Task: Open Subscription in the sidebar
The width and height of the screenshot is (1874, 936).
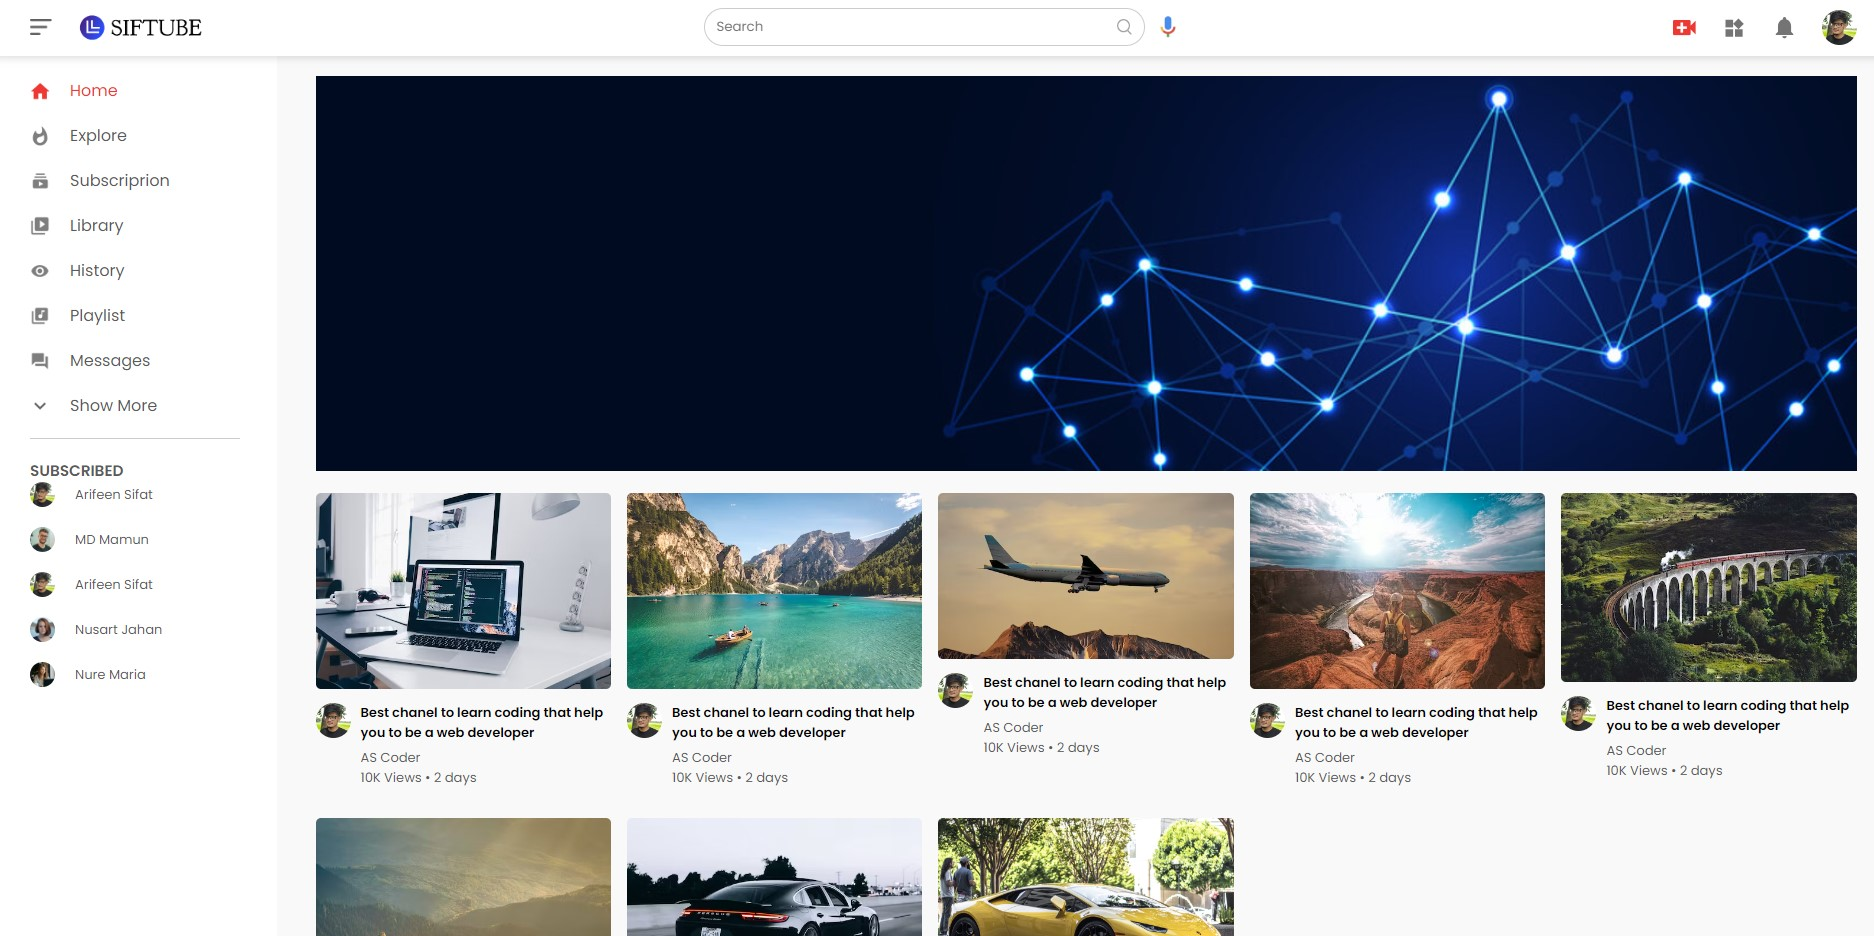Action: 119,180
